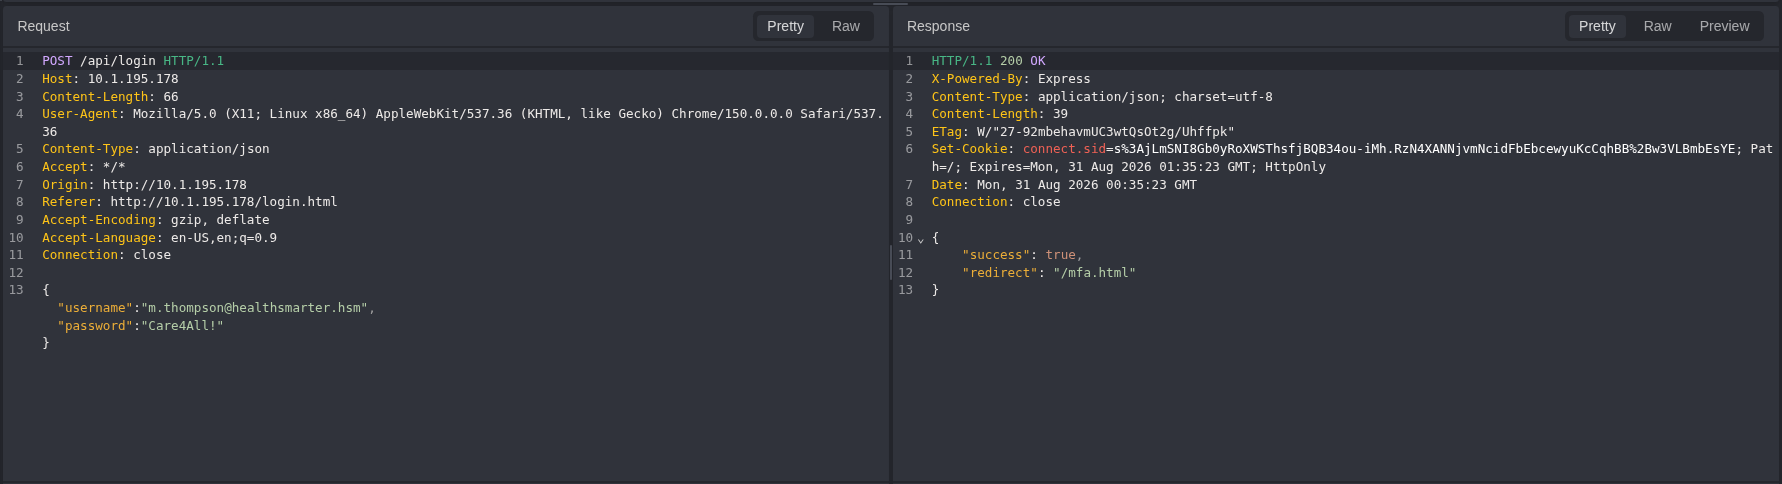
Task: Click the request Content-Length: 66 header
Action: coord(110,97)
